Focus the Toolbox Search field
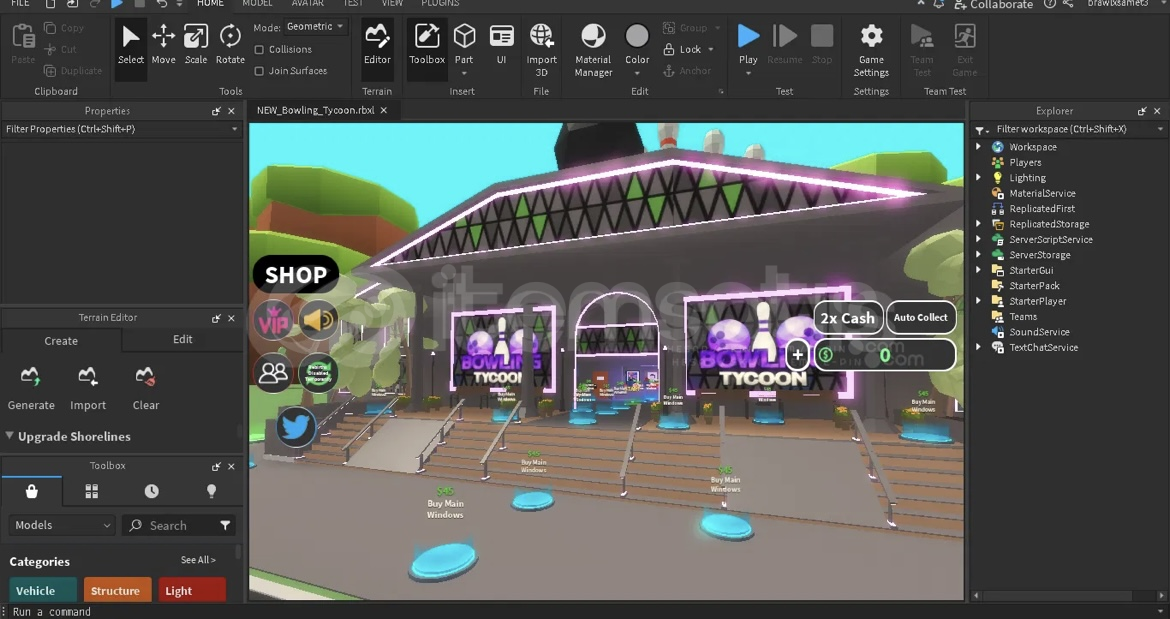 [x=170, y=526]
